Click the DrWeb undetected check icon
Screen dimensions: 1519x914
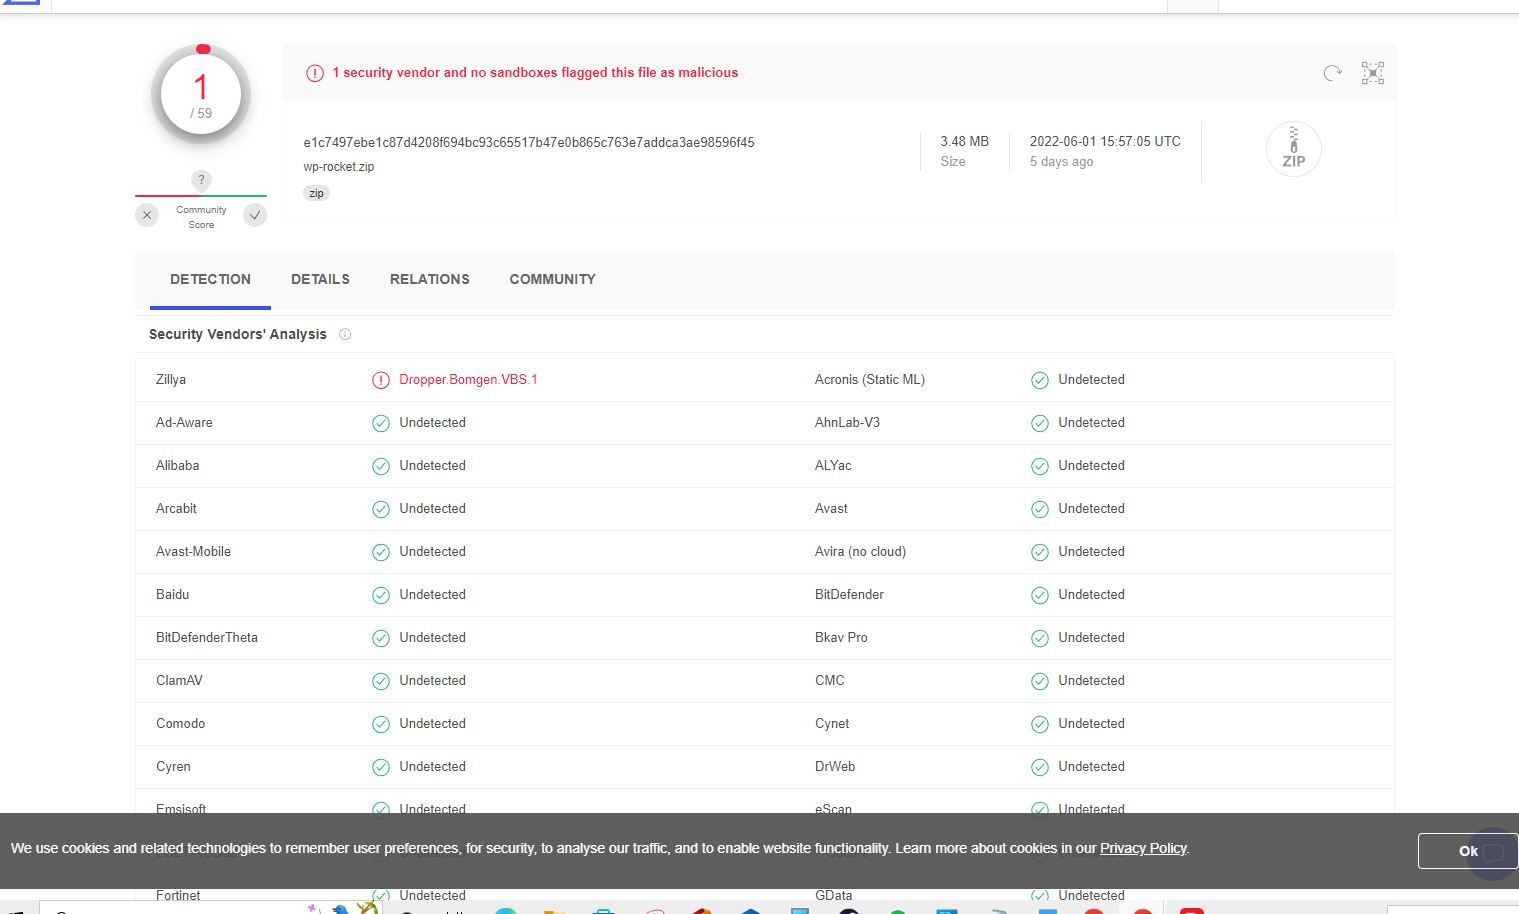(x=1040, y=767)
